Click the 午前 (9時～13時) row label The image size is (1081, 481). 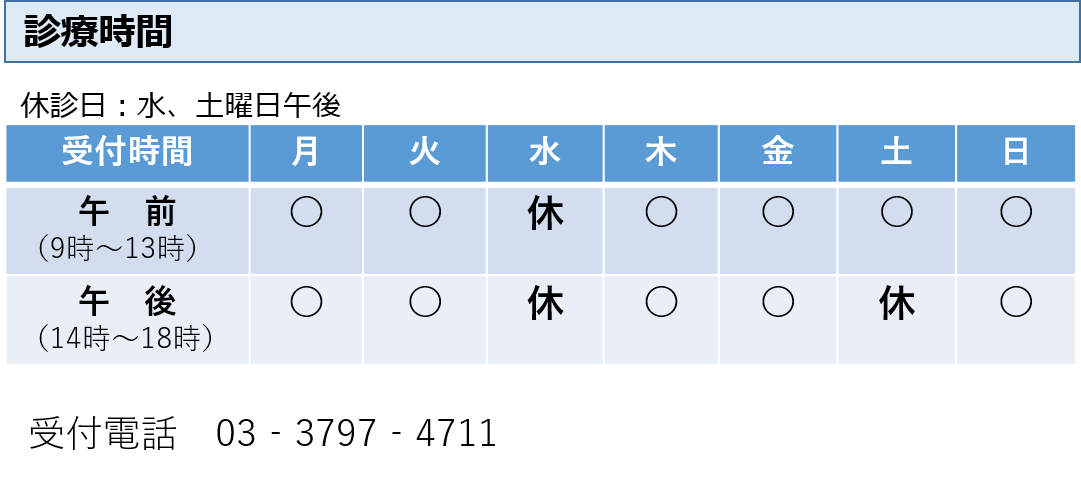[x=128, y=230]
